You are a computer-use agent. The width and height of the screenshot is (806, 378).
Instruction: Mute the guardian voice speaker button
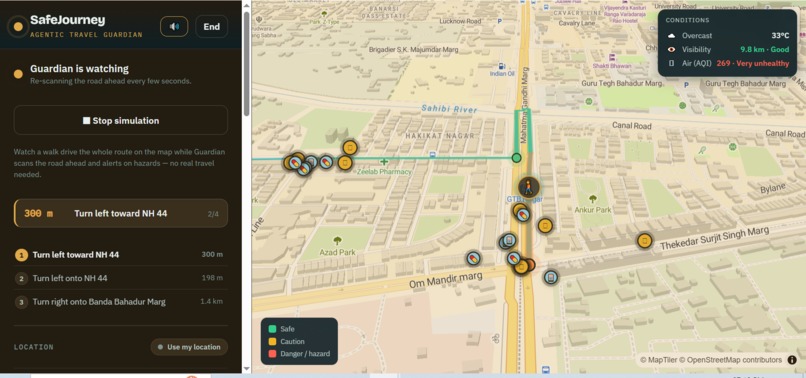coord(174,27)
